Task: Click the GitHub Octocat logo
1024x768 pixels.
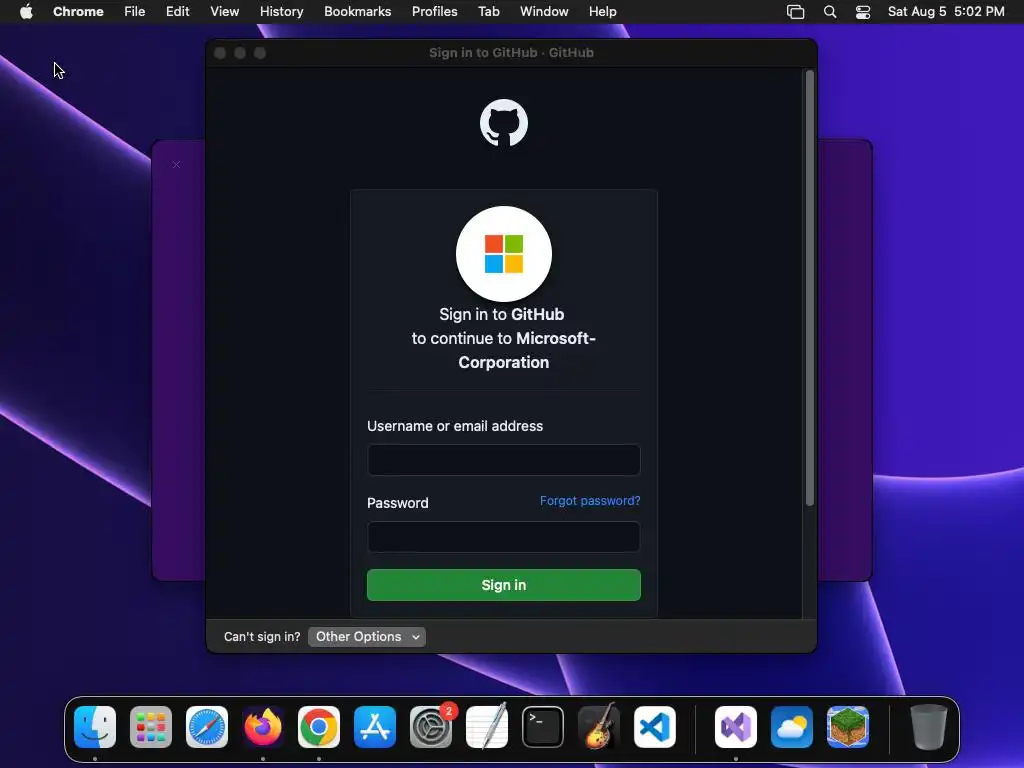Action: [x=504, y=123]
